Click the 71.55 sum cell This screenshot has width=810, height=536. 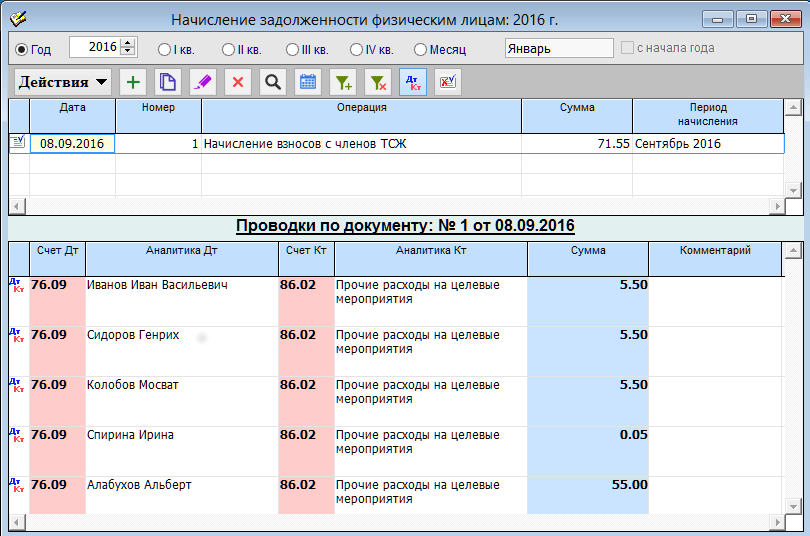click(x=577, y=144)
